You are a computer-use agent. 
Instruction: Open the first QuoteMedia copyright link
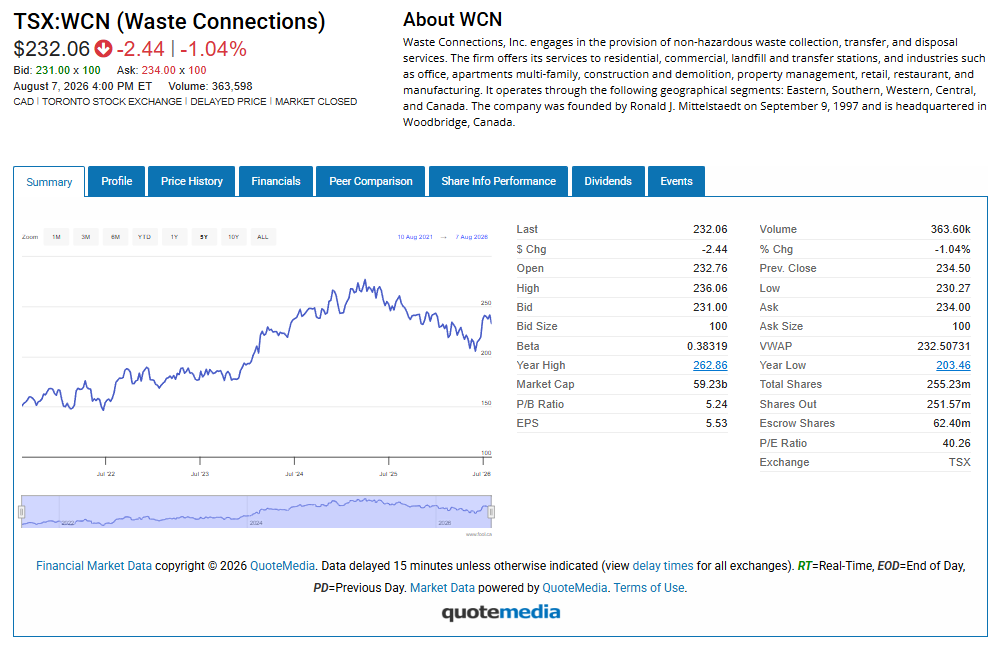tap(282, 566)
